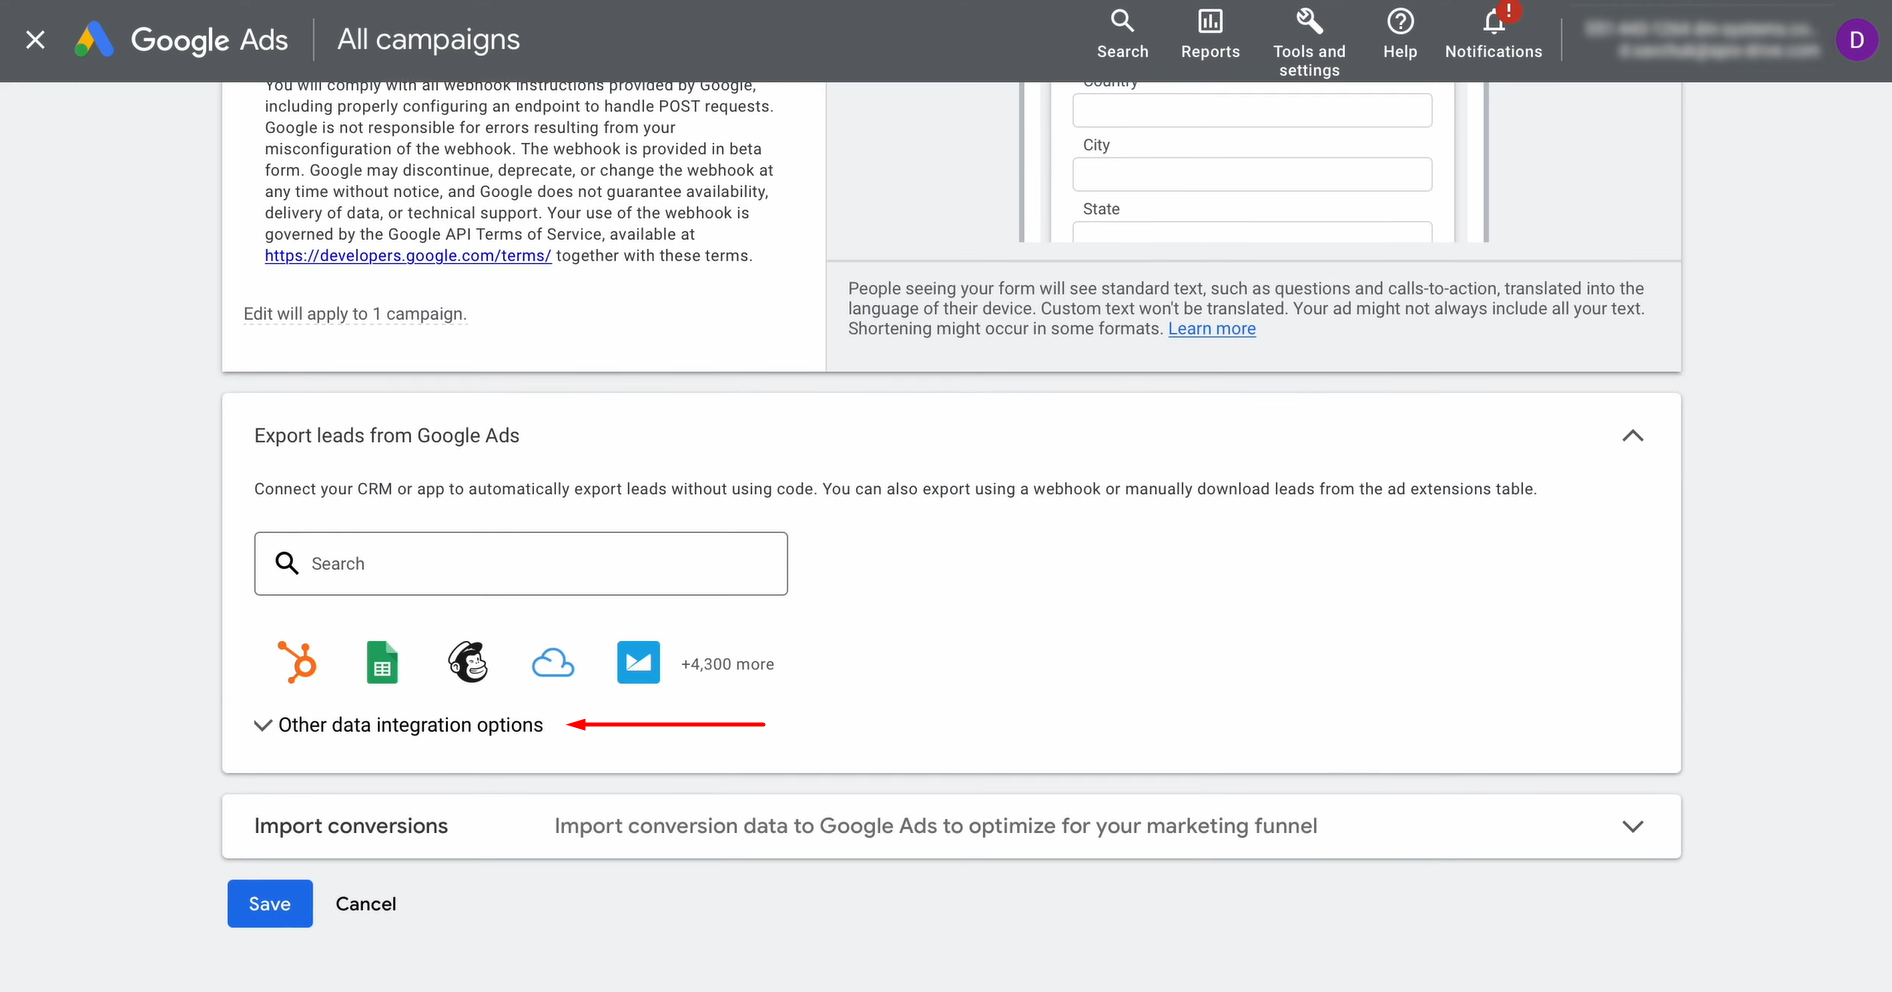
Task: Select the Salesforce cloud integration icon
Action: click(553, 662)
